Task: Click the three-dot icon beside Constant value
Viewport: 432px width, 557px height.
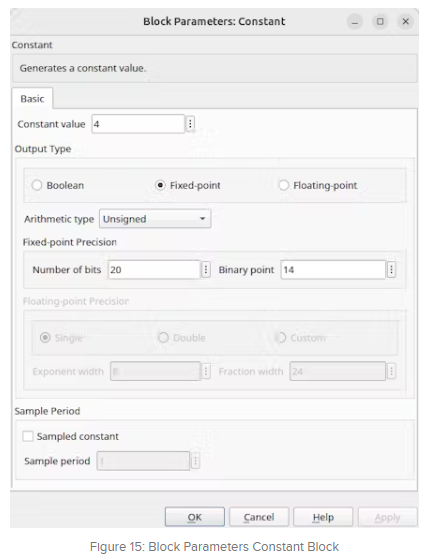Action: [190, 124]
